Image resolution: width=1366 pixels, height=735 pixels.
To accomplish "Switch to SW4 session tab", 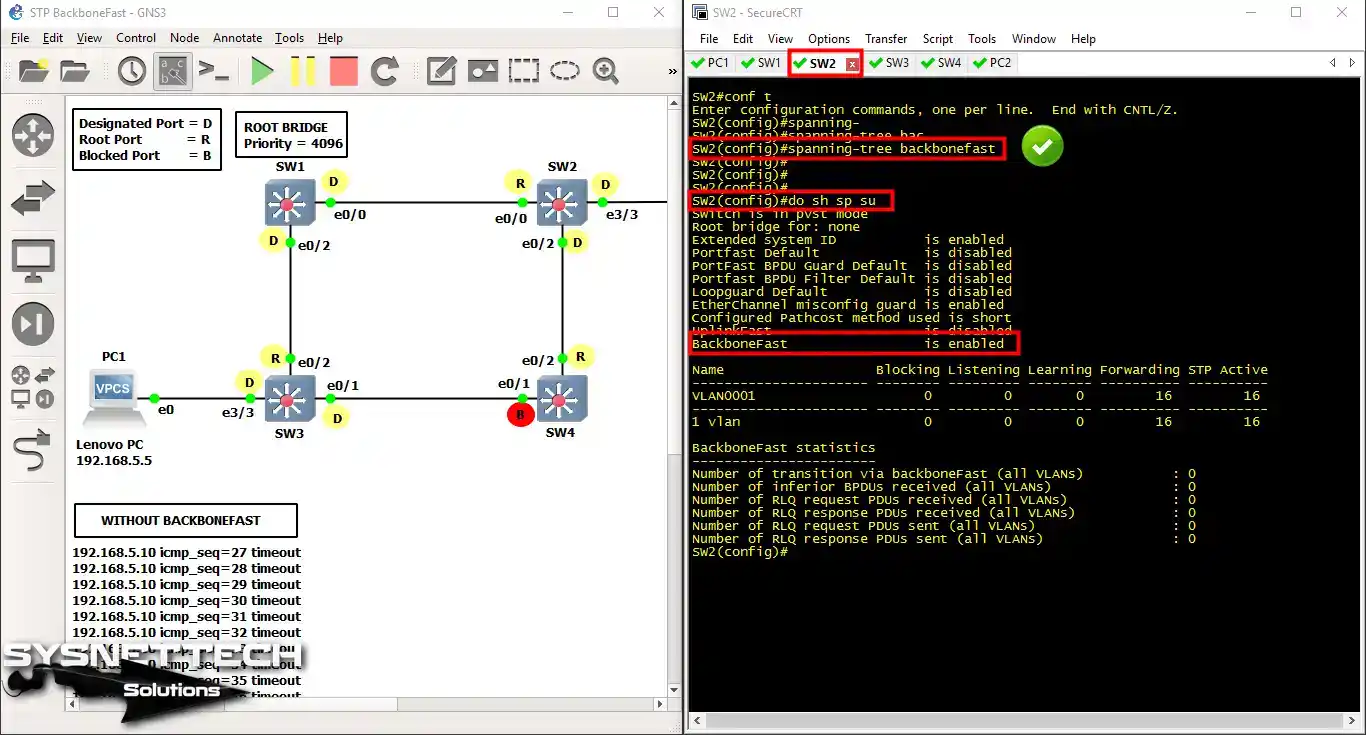I will coord(941,62).
